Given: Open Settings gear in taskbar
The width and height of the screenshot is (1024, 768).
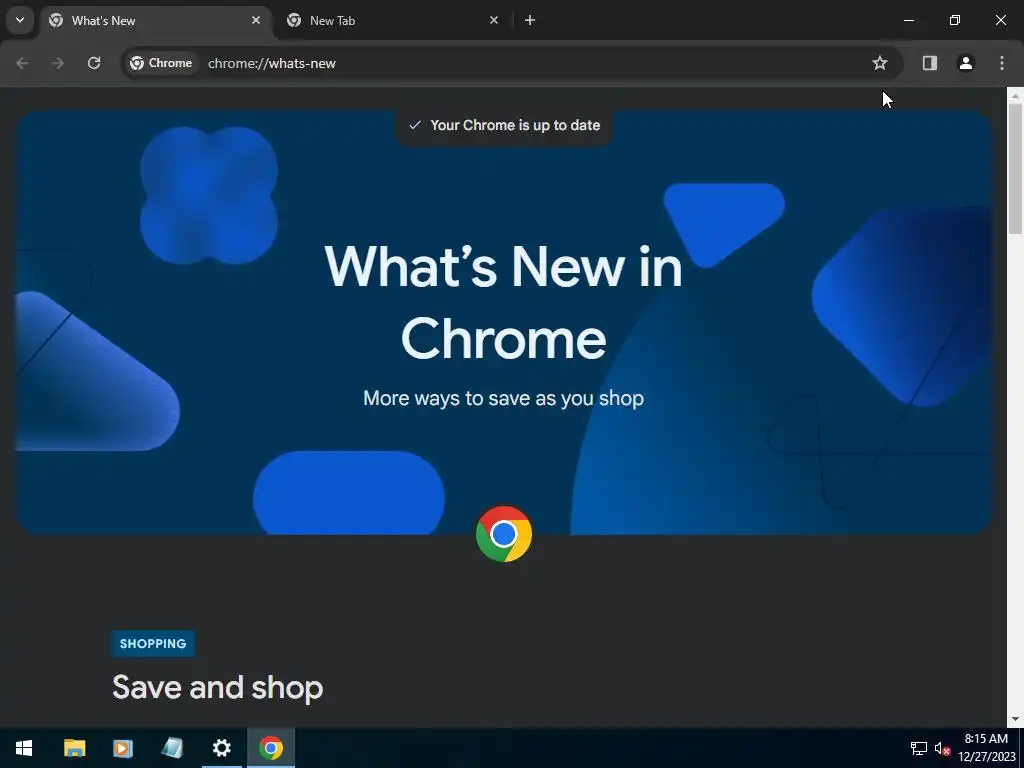Looking at the screenshot, I should (221, 748).
